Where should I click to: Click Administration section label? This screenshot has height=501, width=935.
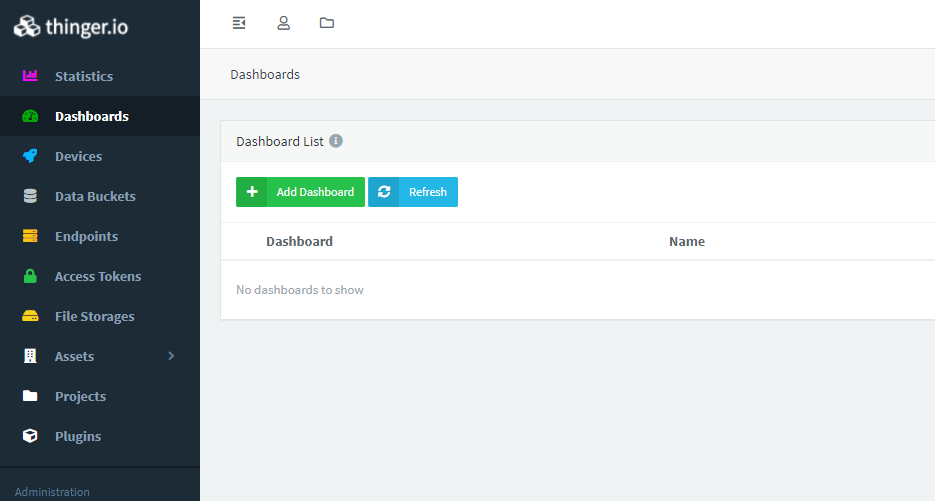(x=52, y=491)
